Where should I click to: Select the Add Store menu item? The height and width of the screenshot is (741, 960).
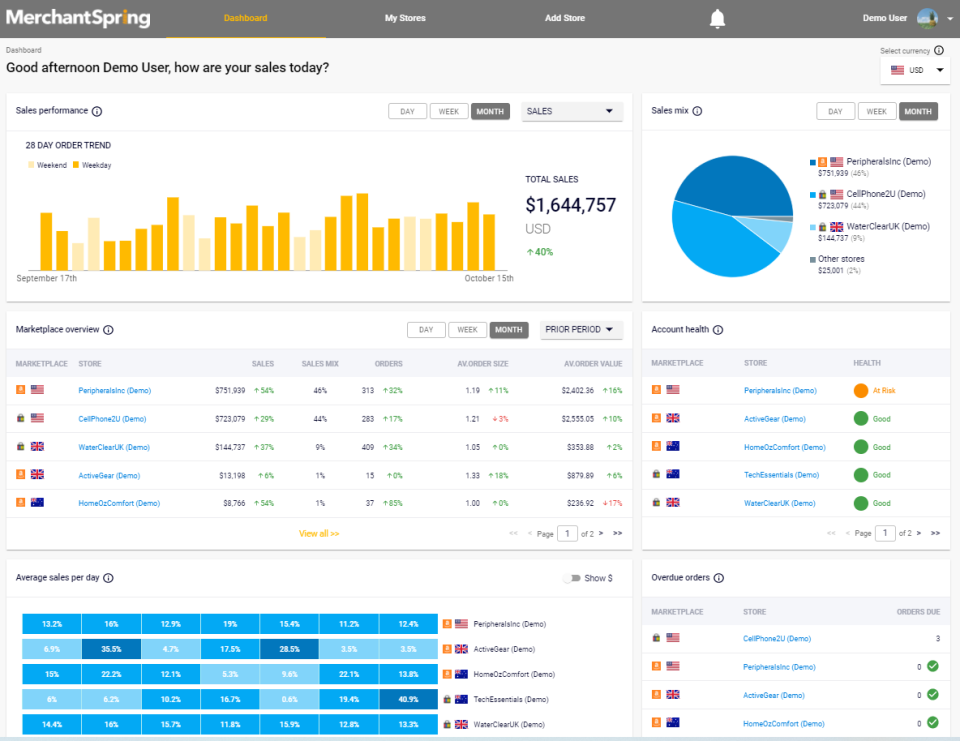[564, 17]
